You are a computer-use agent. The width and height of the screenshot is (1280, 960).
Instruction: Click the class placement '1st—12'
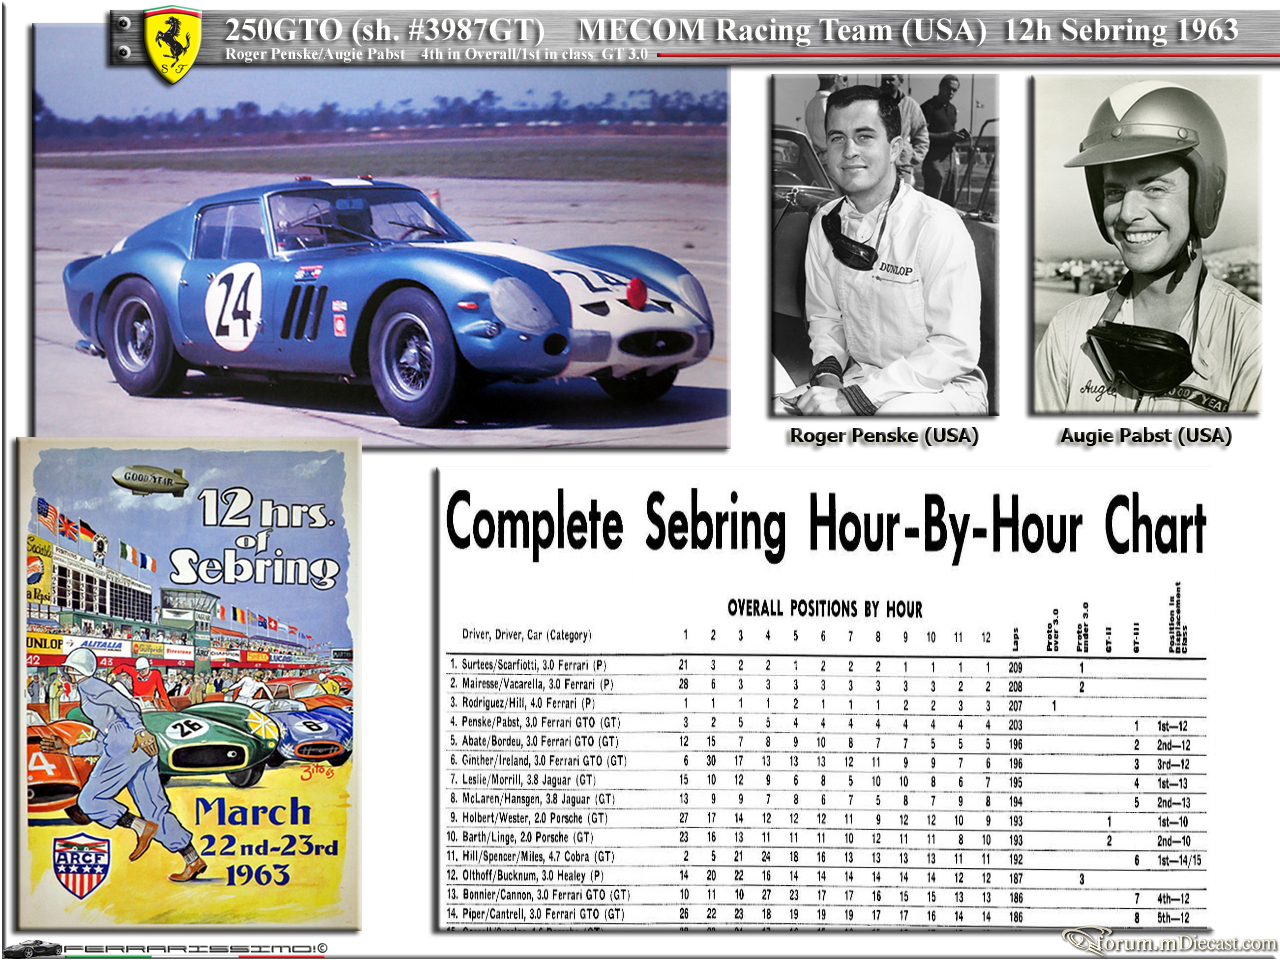click(1173, 726)
